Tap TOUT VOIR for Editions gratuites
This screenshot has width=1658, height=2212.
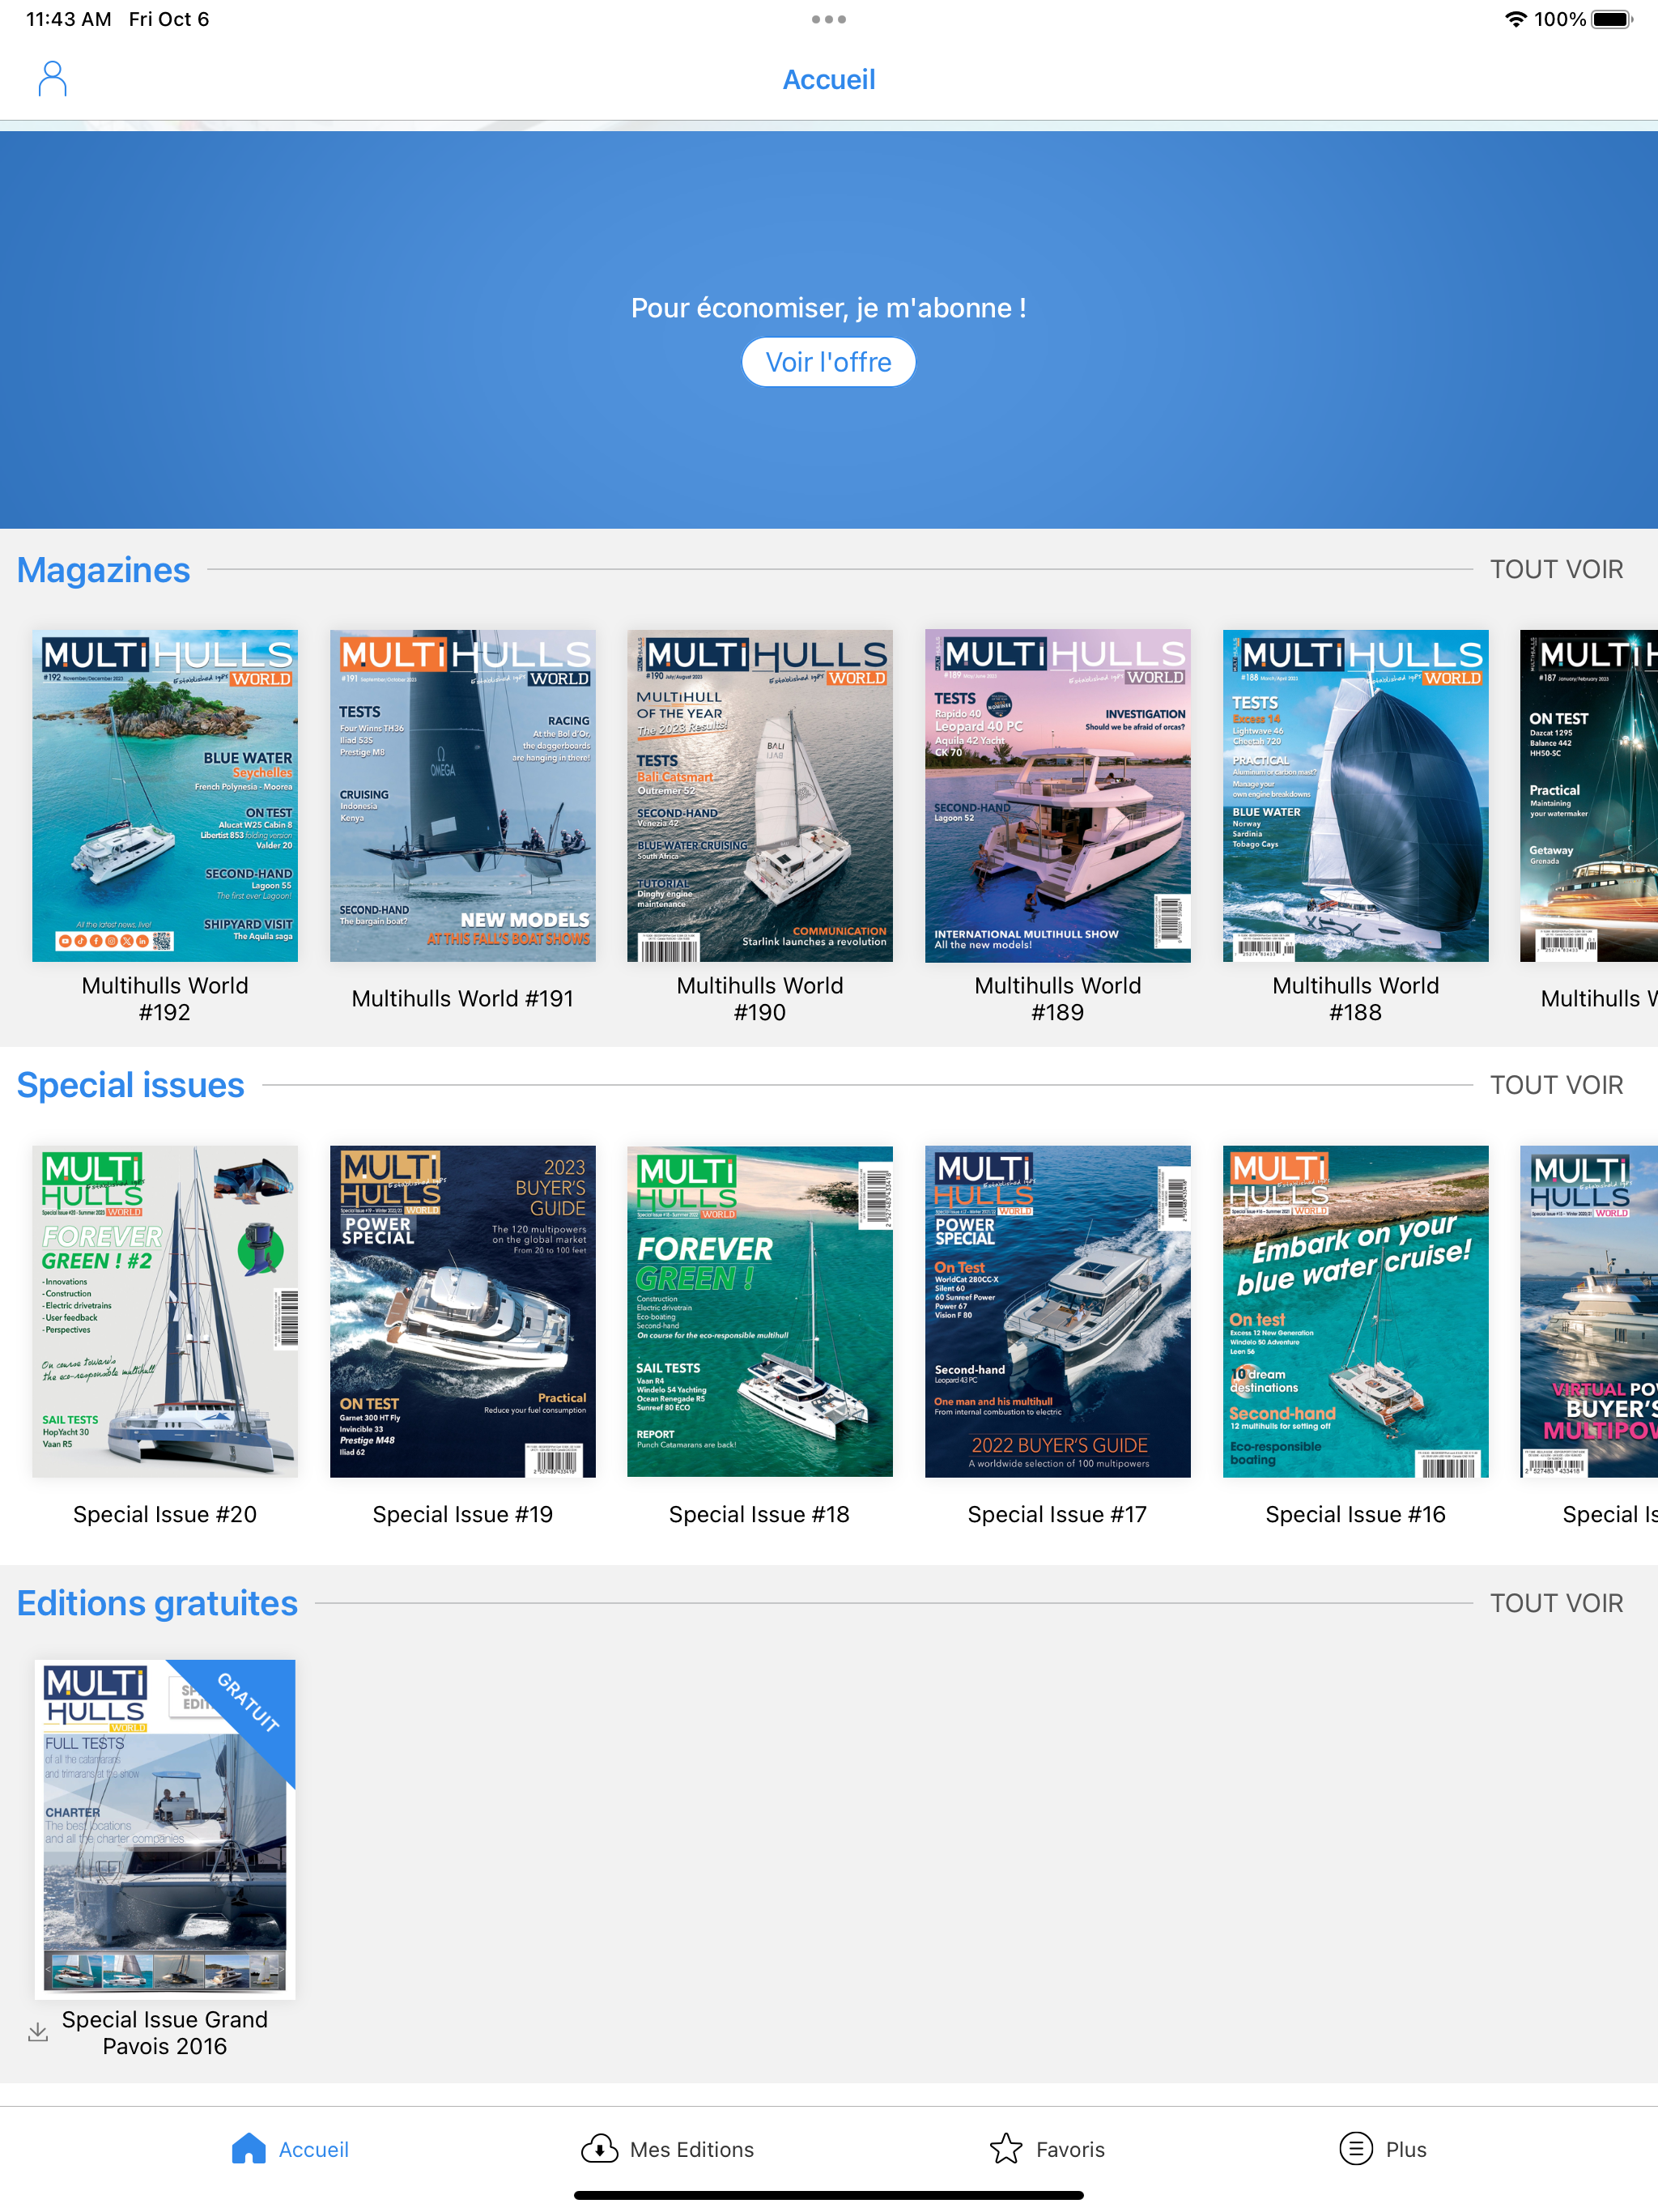click(x=1556, y=1603)
